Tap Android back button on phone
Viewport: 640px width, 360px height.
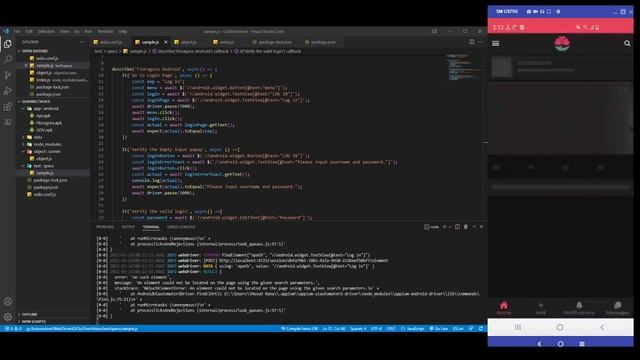[602, 327]
